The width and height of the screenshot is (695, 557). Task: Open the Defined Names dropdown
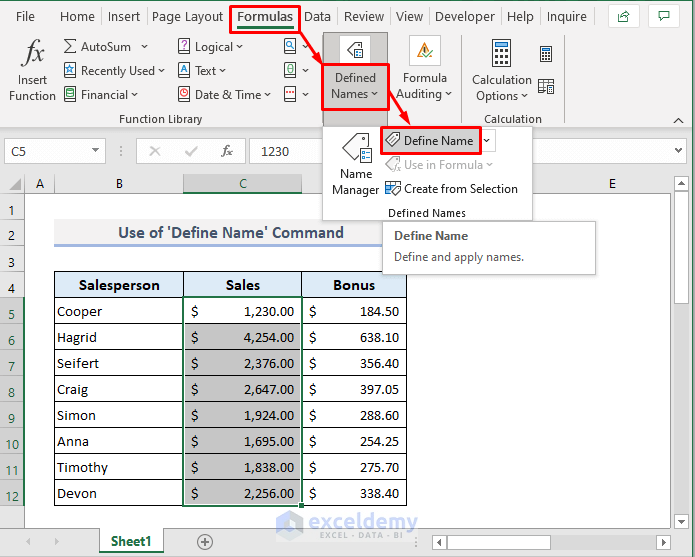pos(355,86)
